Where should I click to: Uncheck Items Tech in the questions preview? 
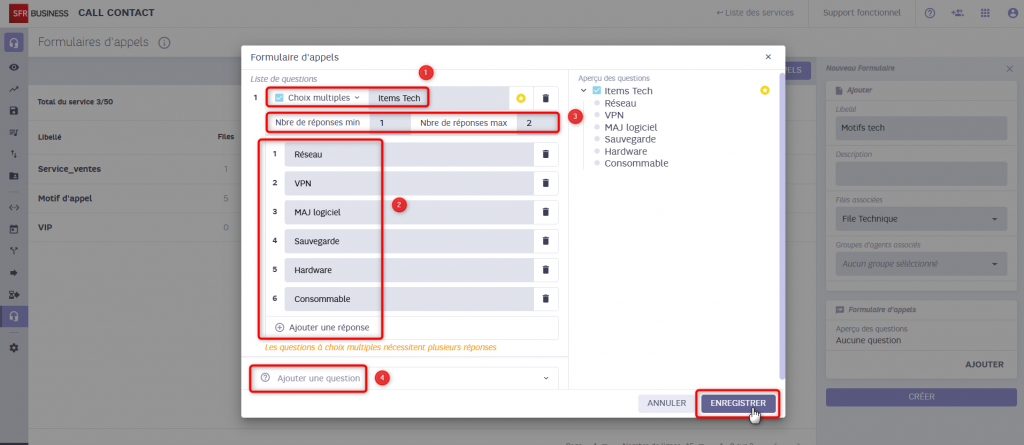pyautogui.click(x=597, y=91)
